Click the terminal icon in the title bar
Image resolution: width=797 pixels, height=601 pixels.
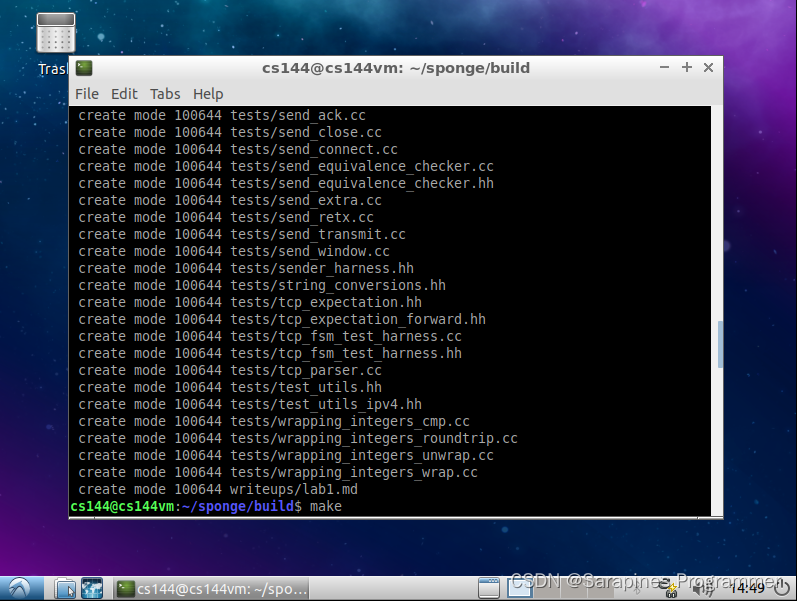click(84, 68)
